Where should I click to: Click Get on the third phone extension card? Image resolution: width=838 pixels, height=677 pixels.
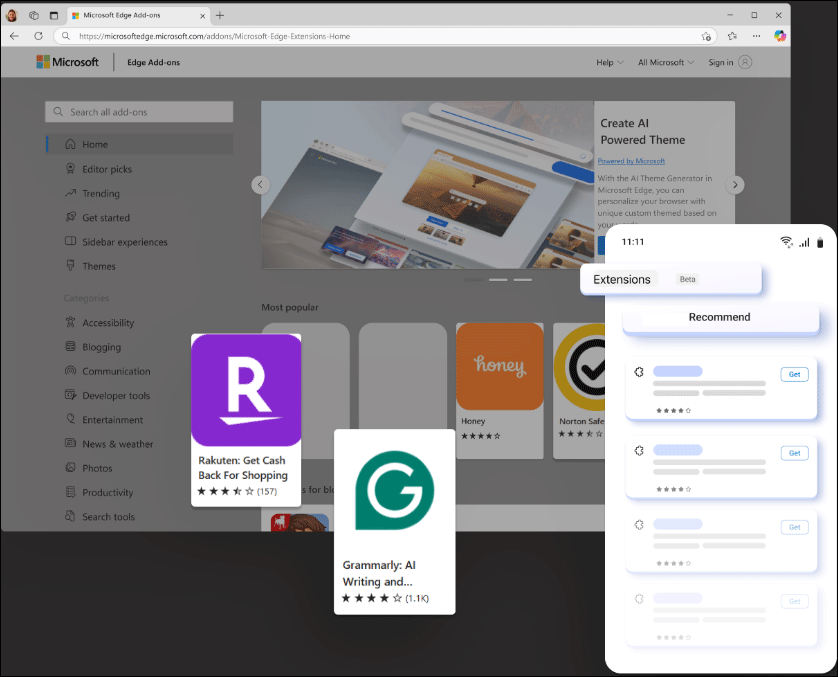(794, 527)
